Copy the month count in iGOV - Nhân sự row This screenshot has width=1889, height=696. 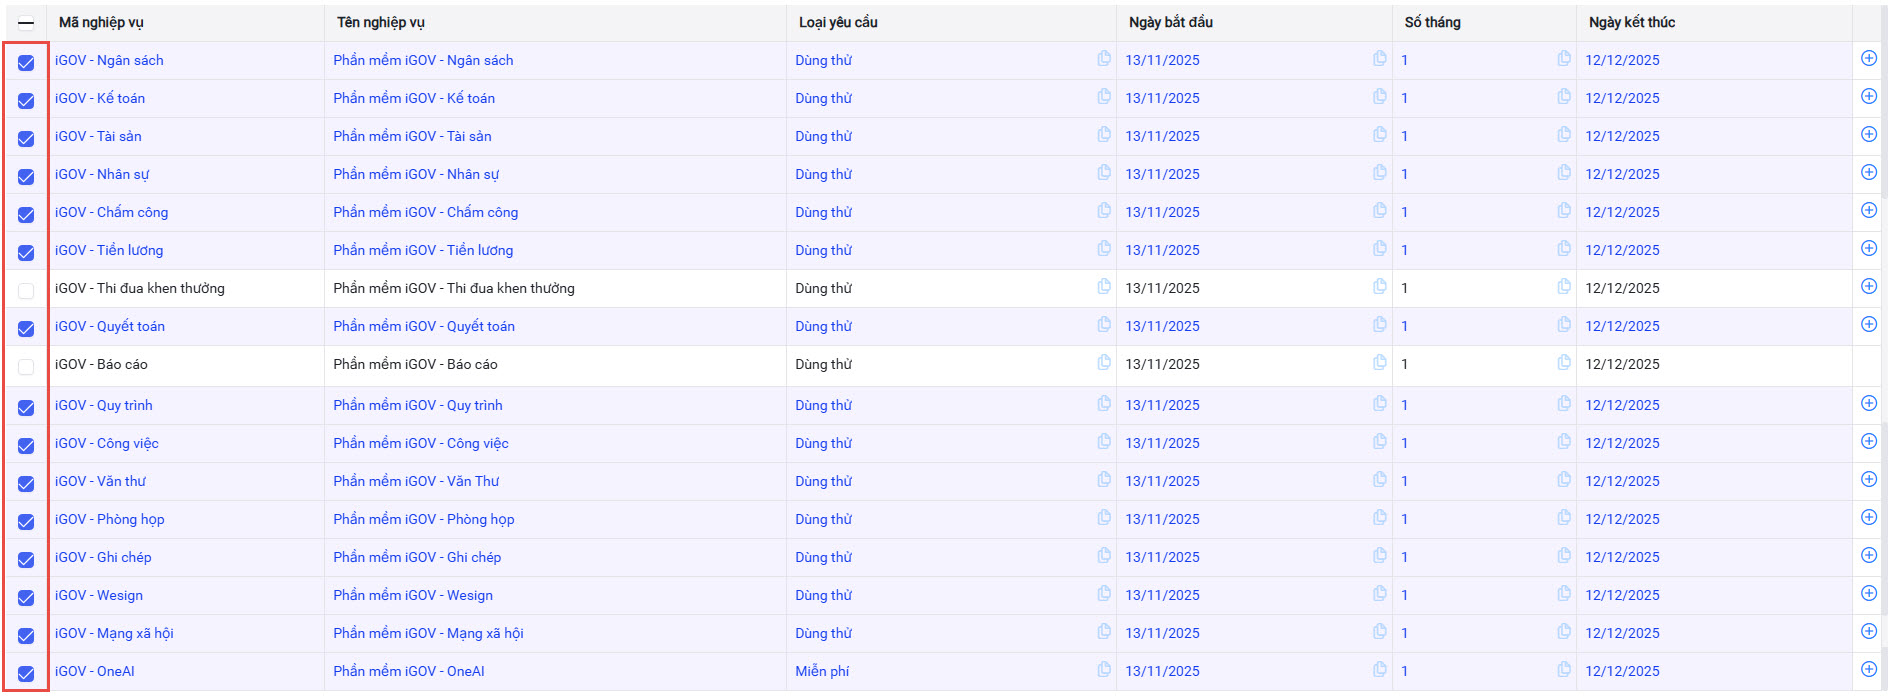pyautogui.click(x=1564, y=173)
